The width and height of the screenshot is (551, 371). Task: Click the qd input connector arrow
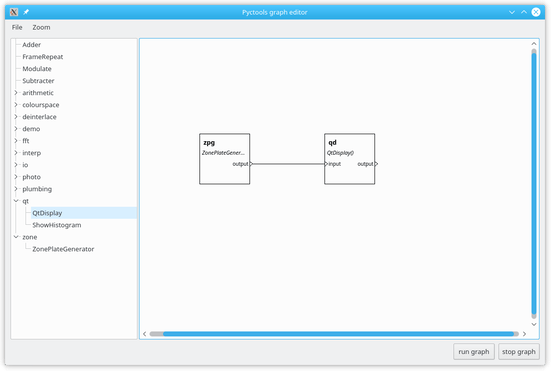[326, 164]
